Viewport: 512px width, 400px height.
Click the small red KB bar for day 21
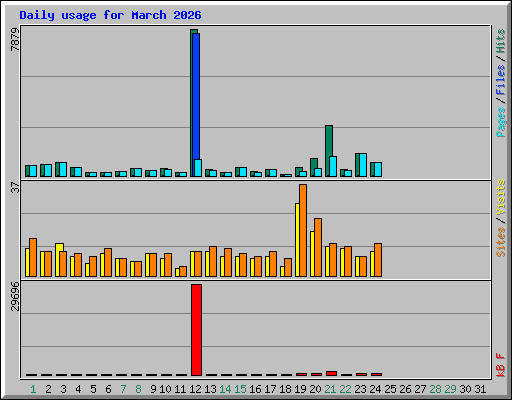pyautogui.click(x=331, y=373)
